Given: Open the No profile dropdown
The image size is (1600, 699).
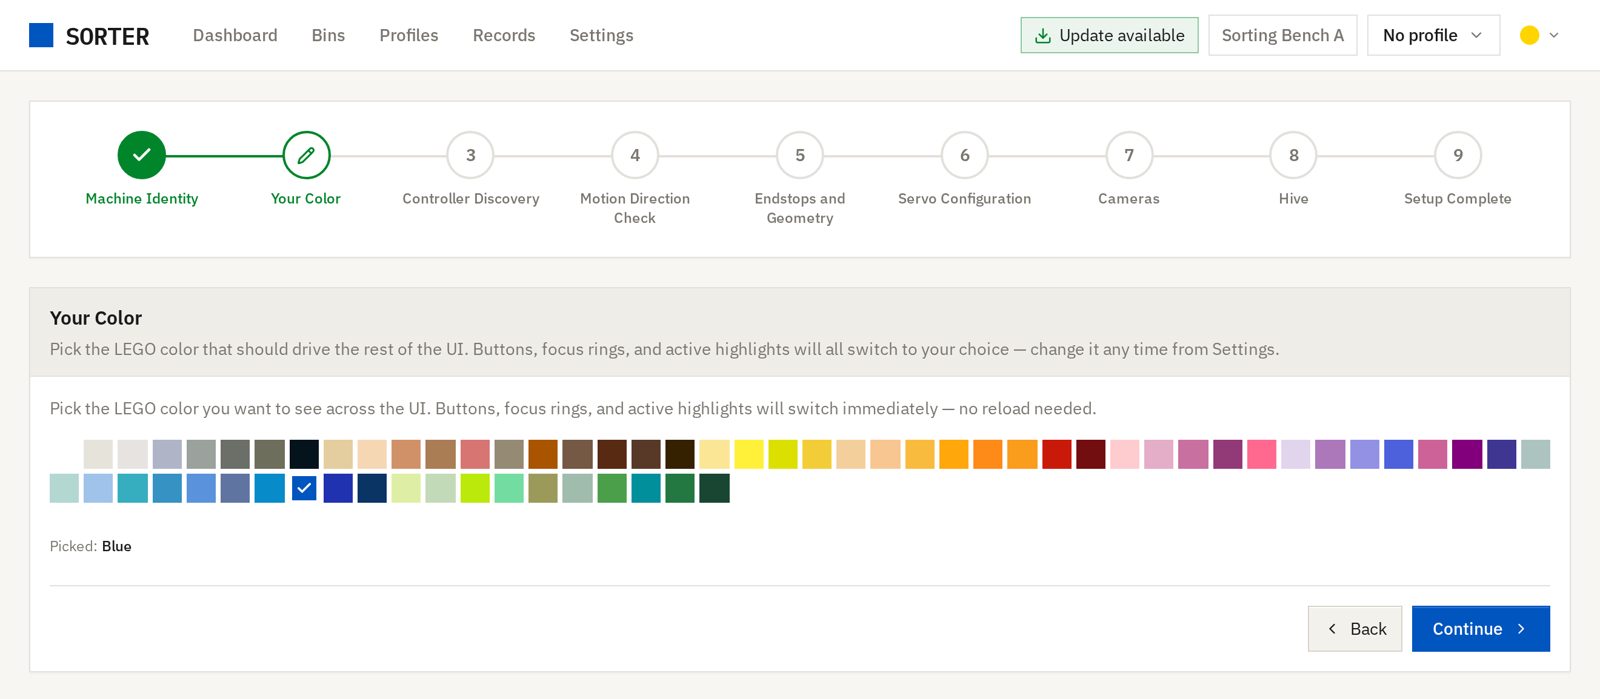Looking at the screenshot, I should [1433, 35].
